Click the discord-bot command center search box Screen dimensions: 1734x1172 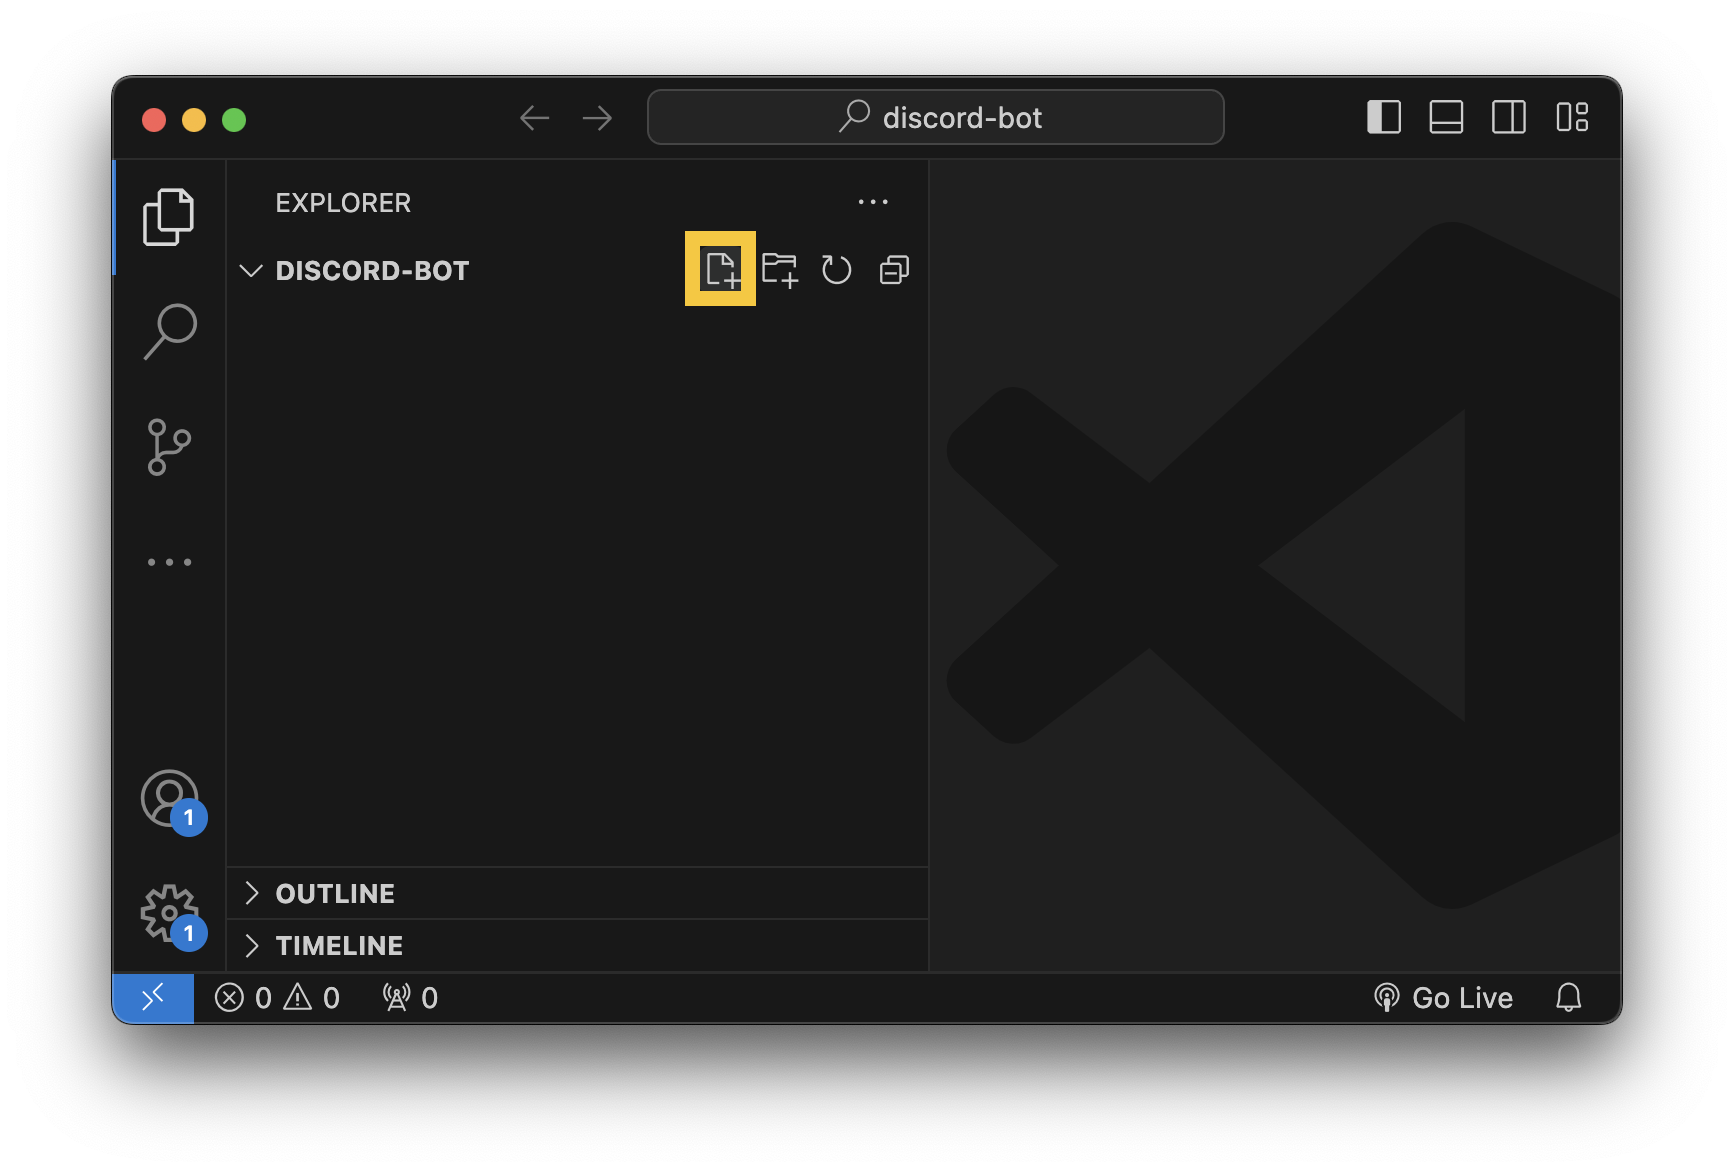(936, 117)
